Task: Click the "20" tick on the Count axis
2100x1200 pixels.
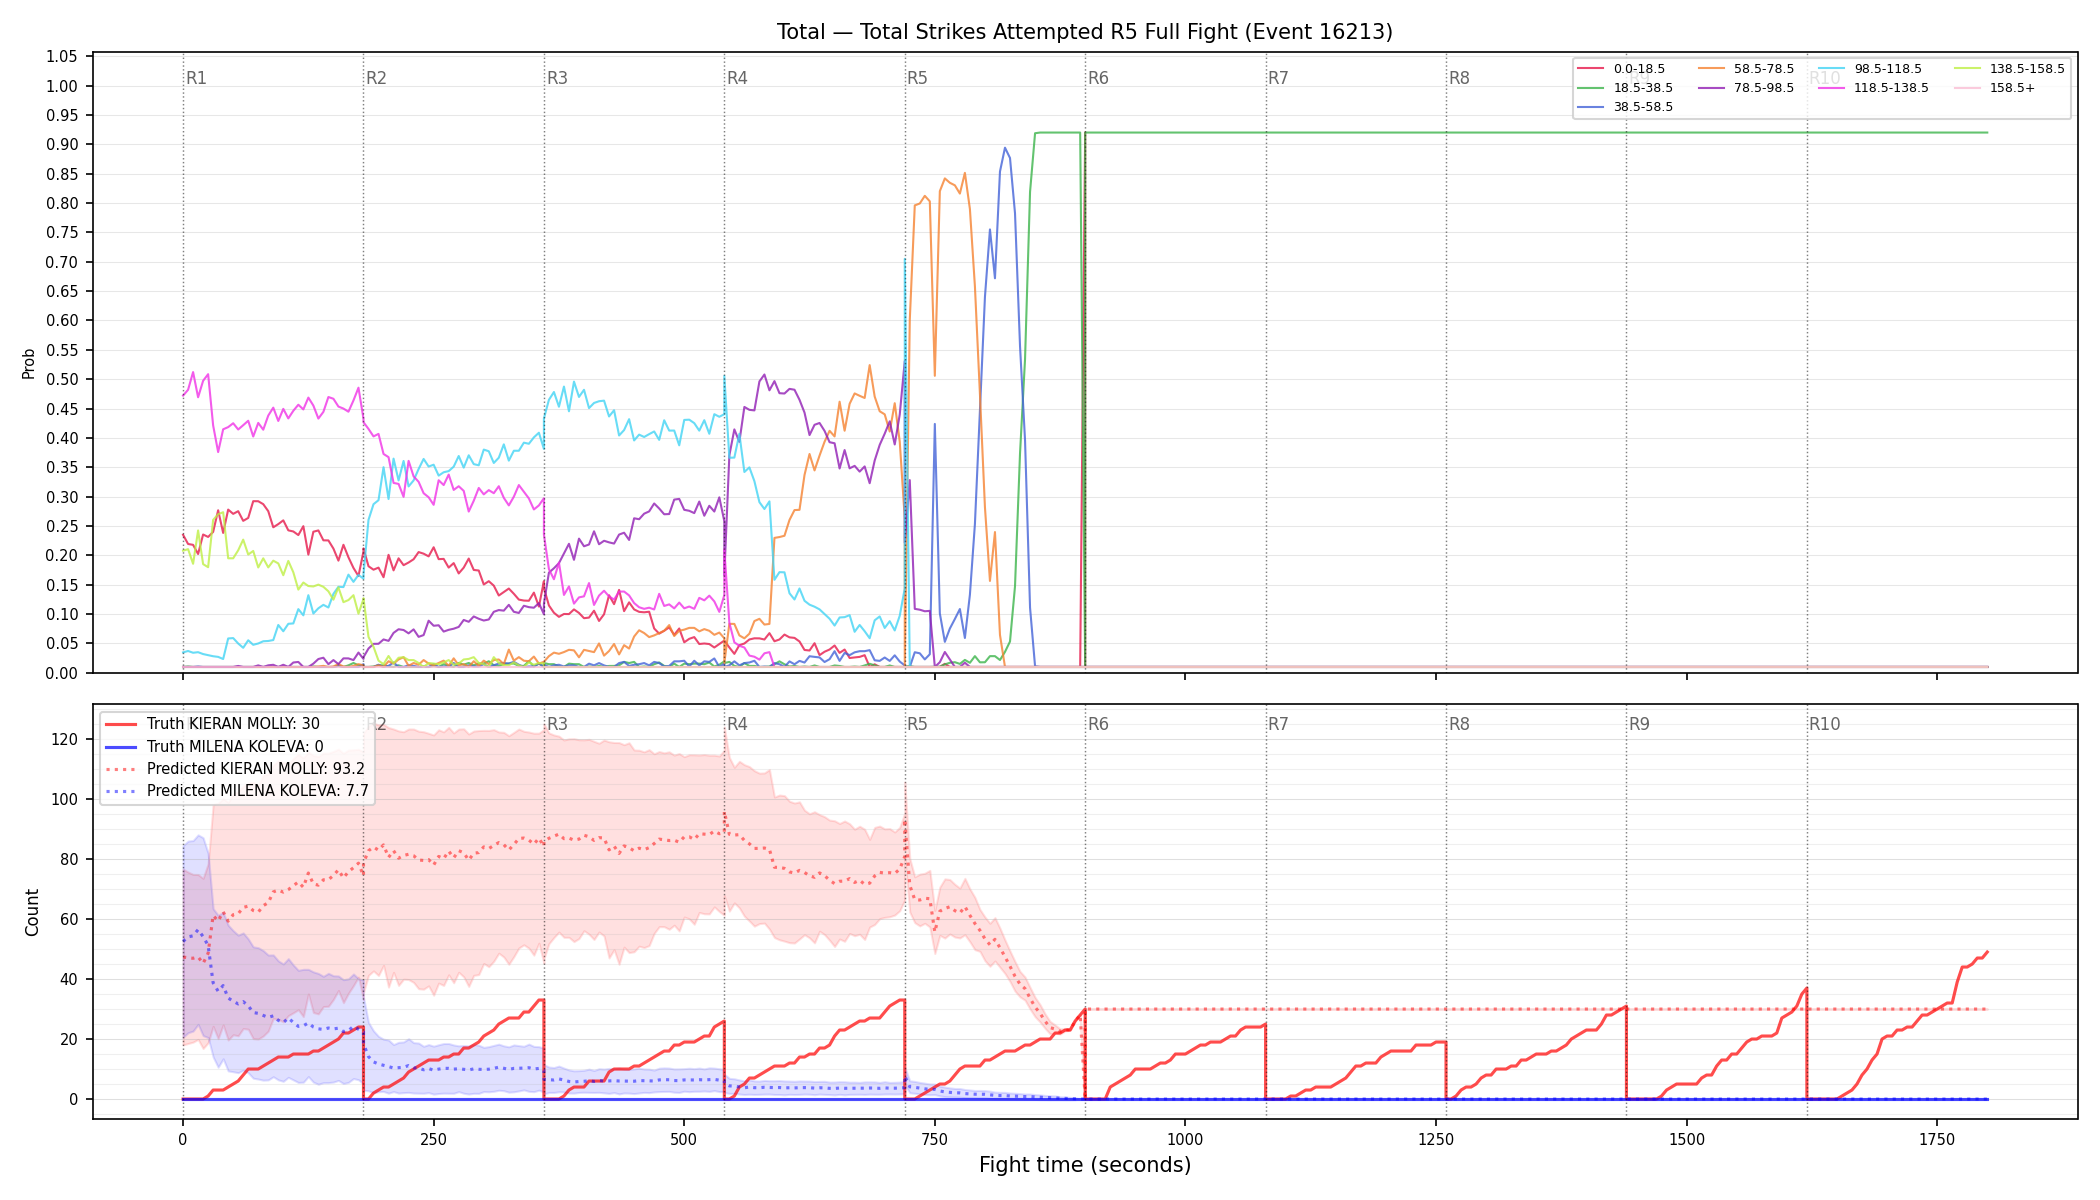Action: click(x=70, y=1039)
